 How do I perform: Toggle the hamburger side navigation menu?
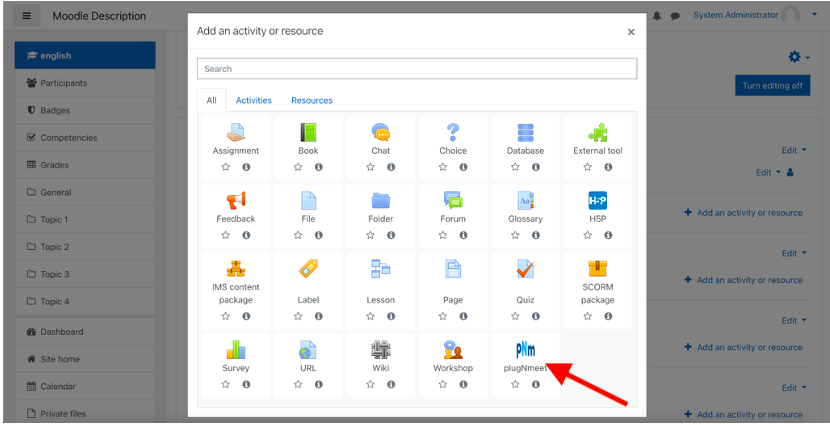(27, 16)
